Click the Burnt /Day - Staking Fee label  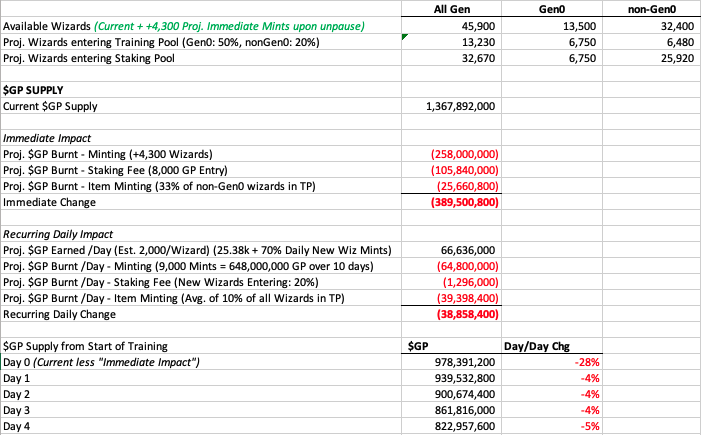tap(161, 283)
